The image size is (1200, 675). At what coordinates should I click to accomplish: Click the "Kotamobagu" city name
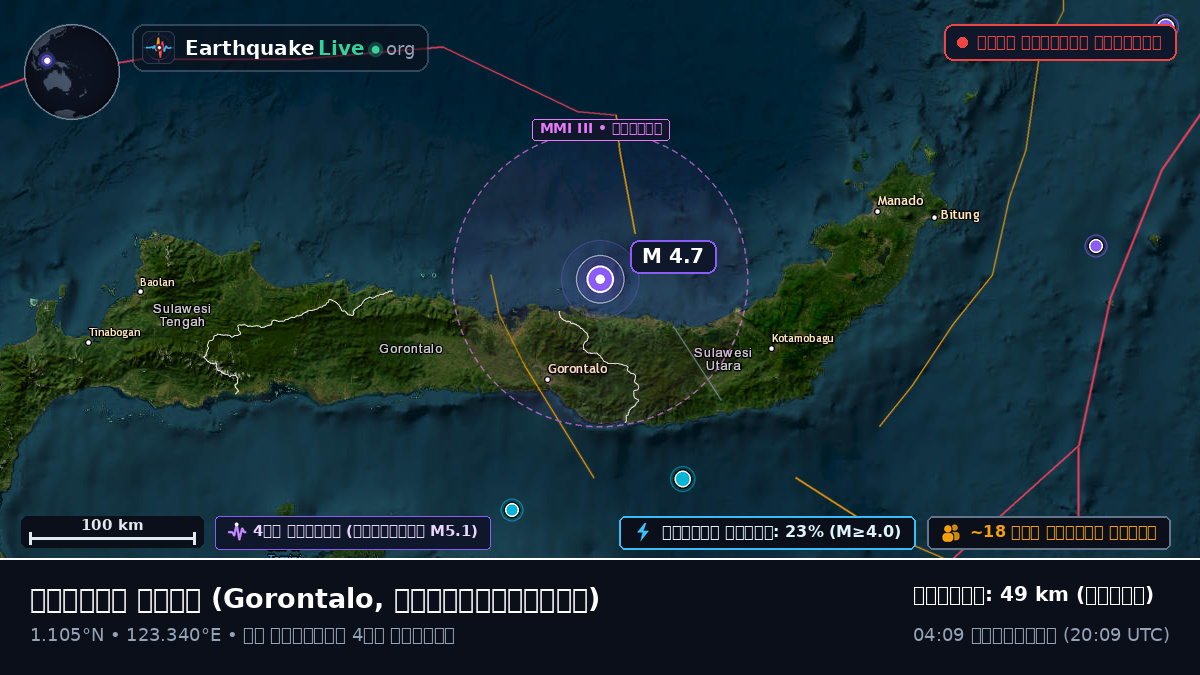coord(803,338)
